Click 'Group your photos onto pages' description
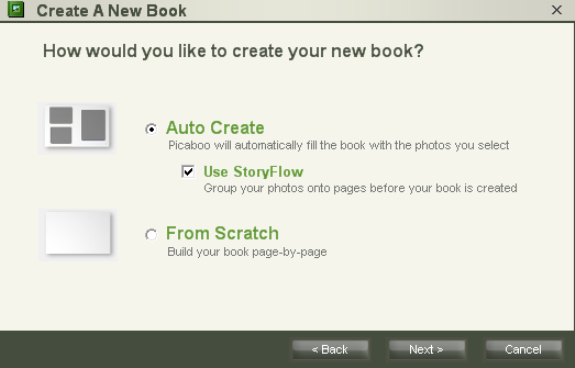This screenshot has width=575, height=368. coord(360,188)
